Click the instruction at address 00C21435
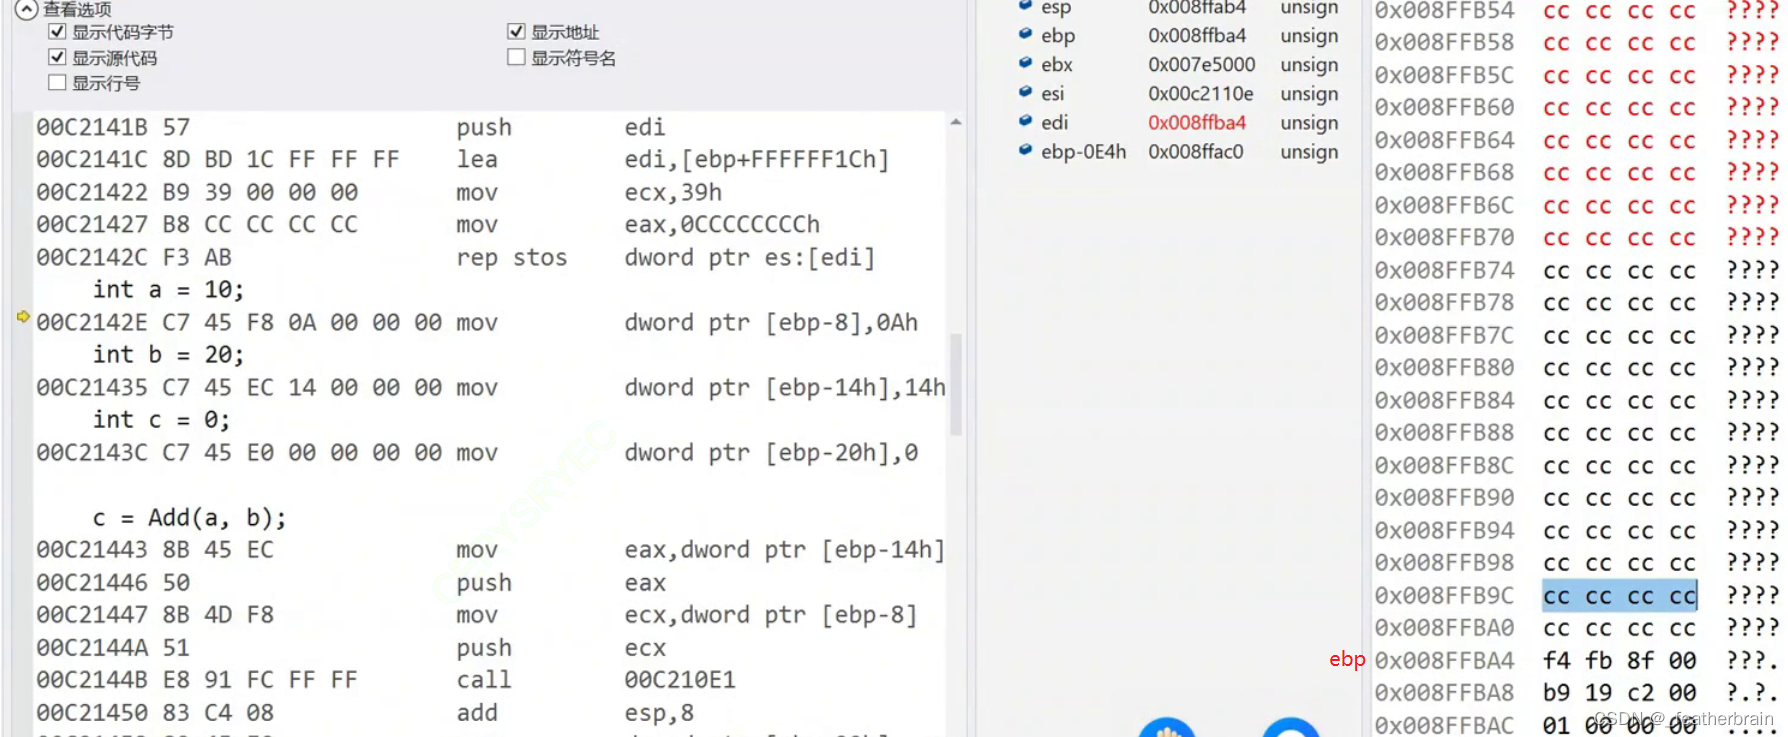This screenshot has width=1788, height=737. (491, 388)
